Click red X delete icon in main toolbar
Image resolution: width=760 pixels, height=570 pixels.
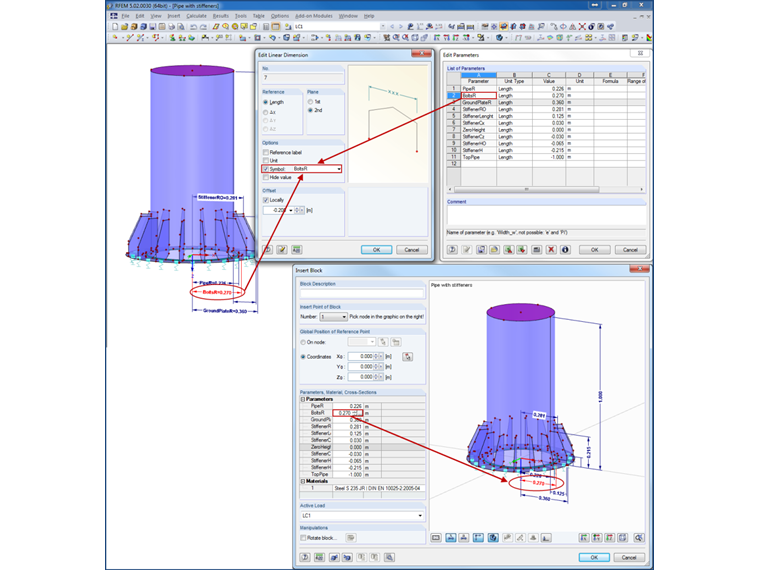pyautogui.click(x=582, y=27)
